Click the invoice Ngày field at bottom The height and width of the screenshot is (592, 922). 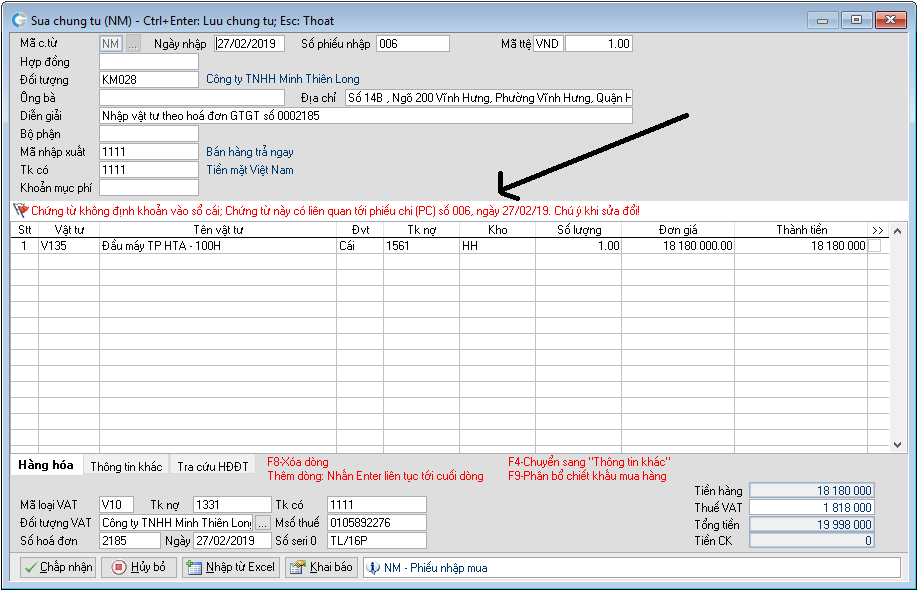pos(232,541)
